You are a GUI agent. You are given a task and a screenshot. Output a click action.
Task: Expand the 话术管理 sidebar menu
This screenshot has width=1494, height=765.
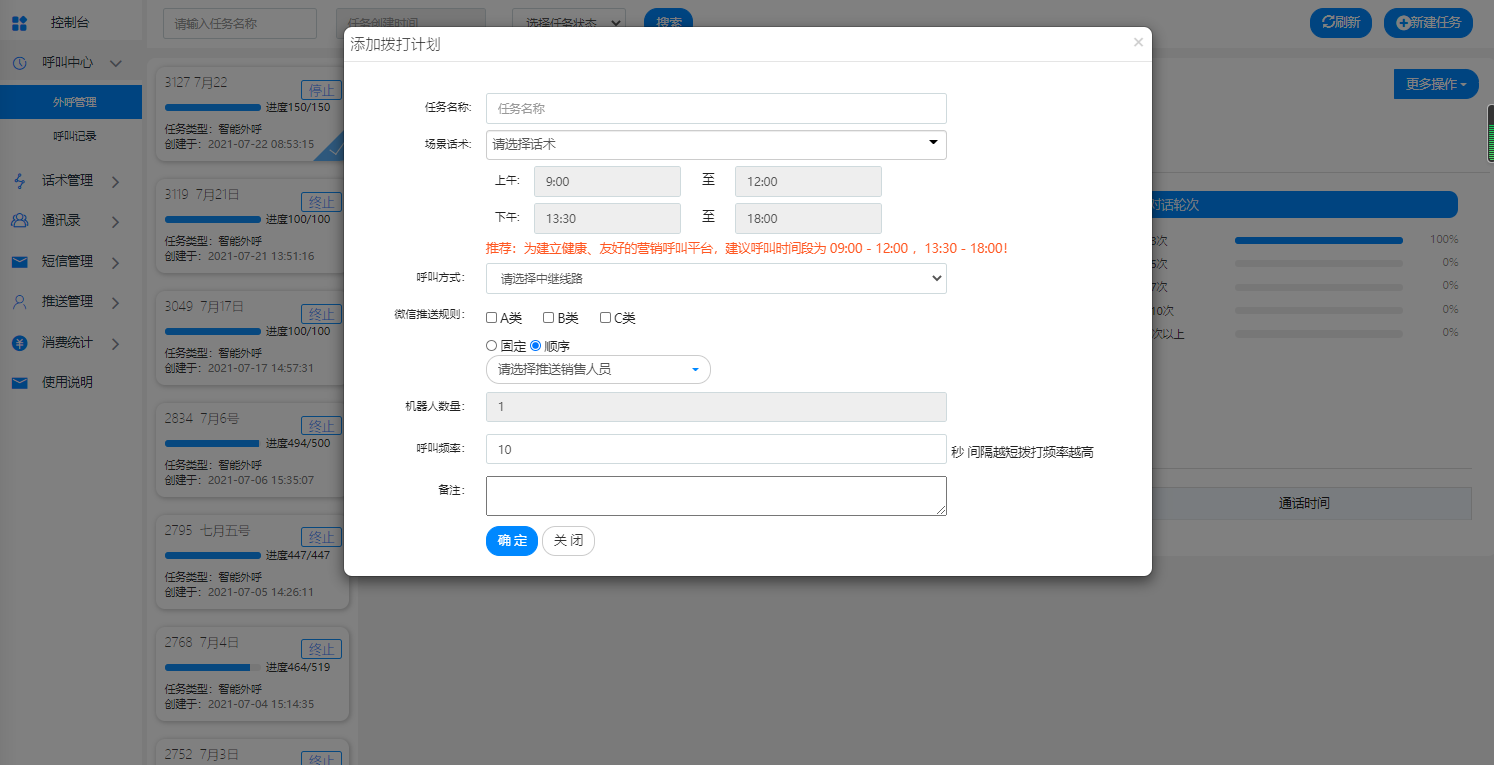(x=116, y=181)
